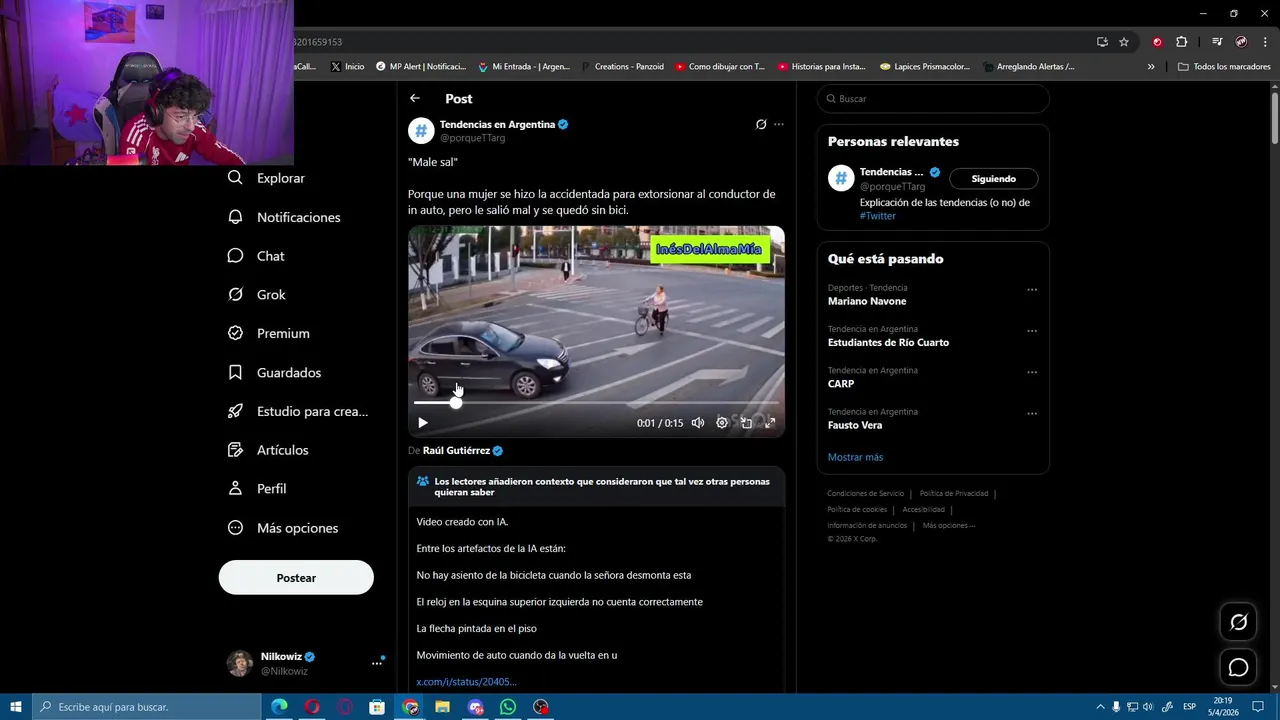The height and width of the screenshot is (720, 1280).
Task: Open Tendencias en Argentina profile avatar
Action: (421, 131)
